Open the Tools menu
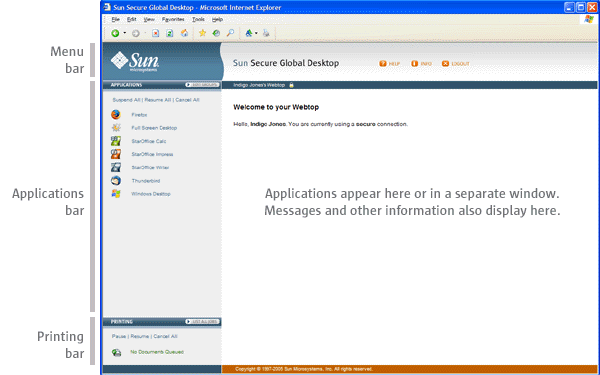600x375 pixels. tap(198, 19)
